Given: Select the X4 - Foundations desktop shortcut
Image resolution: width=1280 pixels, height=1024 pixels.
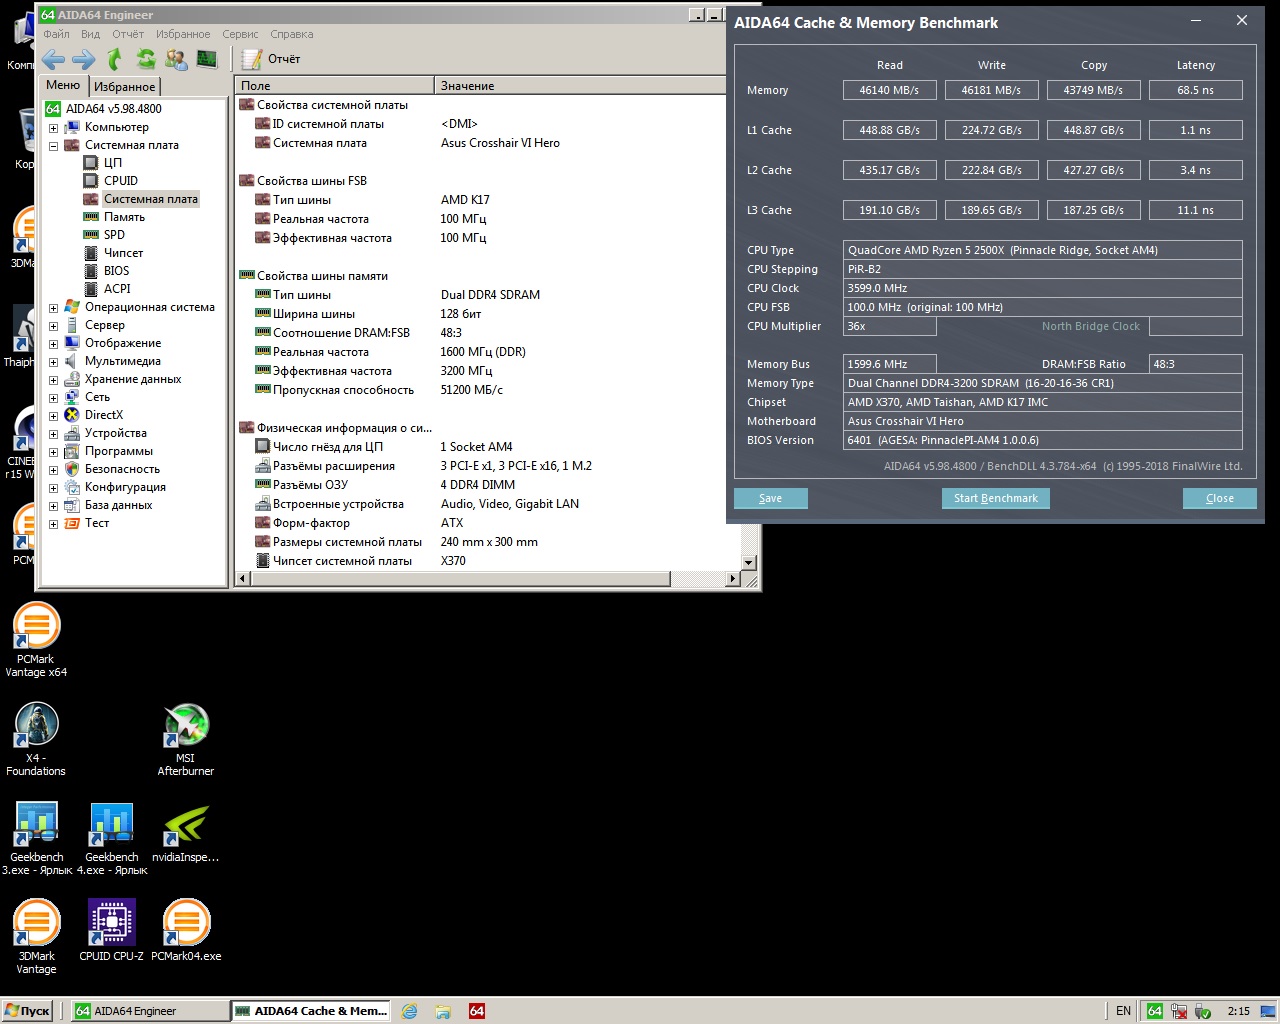Looking at the screenshot, I should (x=36, y=739).
